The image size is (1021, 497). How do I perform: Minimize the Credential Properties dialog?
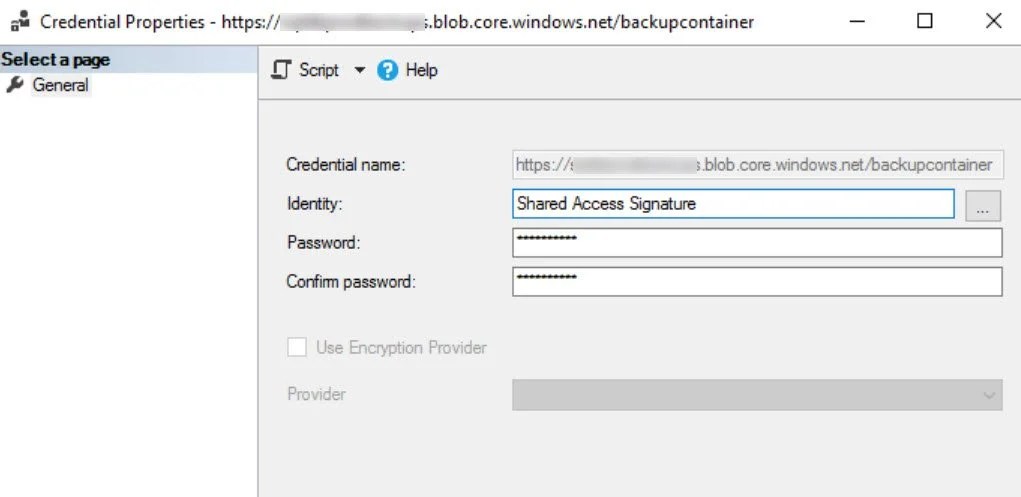pos(857,21)
